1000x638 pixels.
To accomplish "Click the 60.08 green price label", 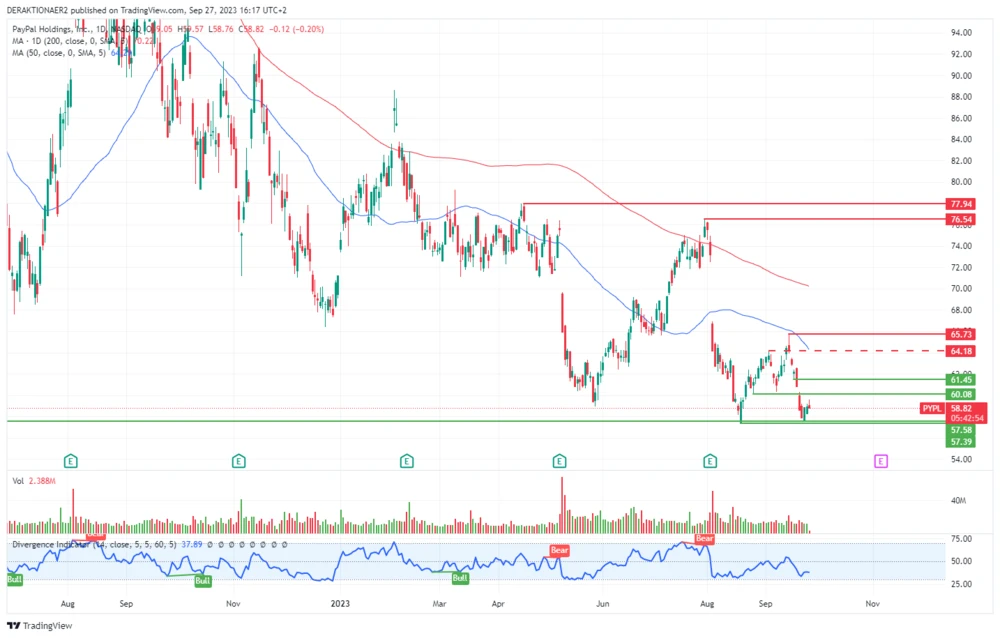I will tap(962, 394).
